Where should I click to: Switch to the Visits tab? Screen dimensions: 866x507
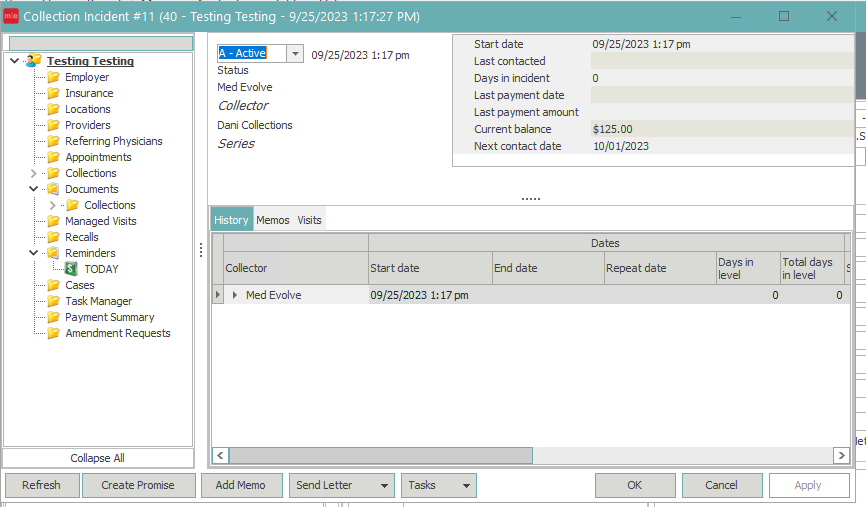pos(309,220)
